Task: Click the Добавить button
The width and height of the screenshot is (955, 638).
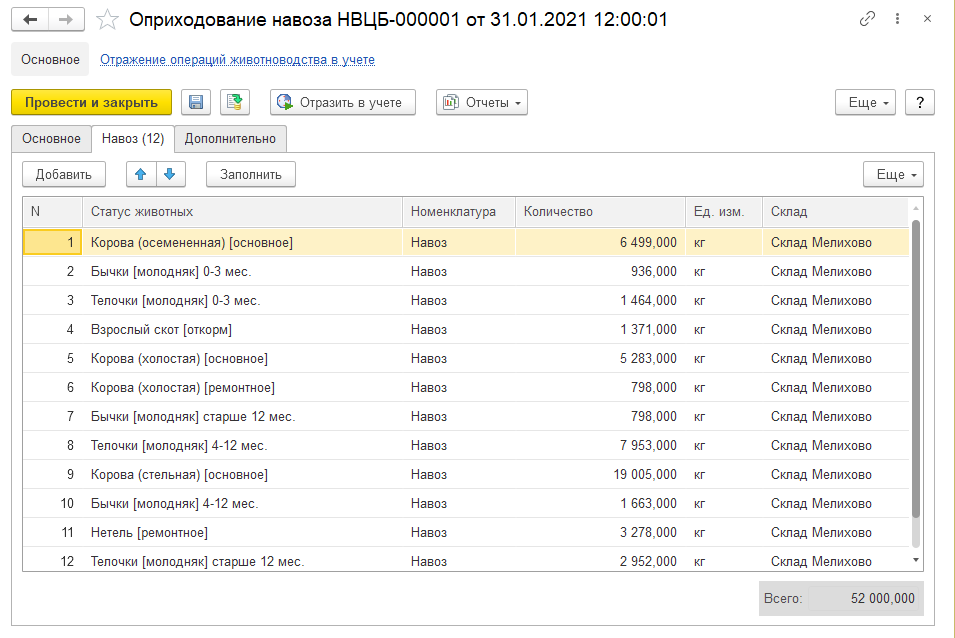Action: (64, 174)
